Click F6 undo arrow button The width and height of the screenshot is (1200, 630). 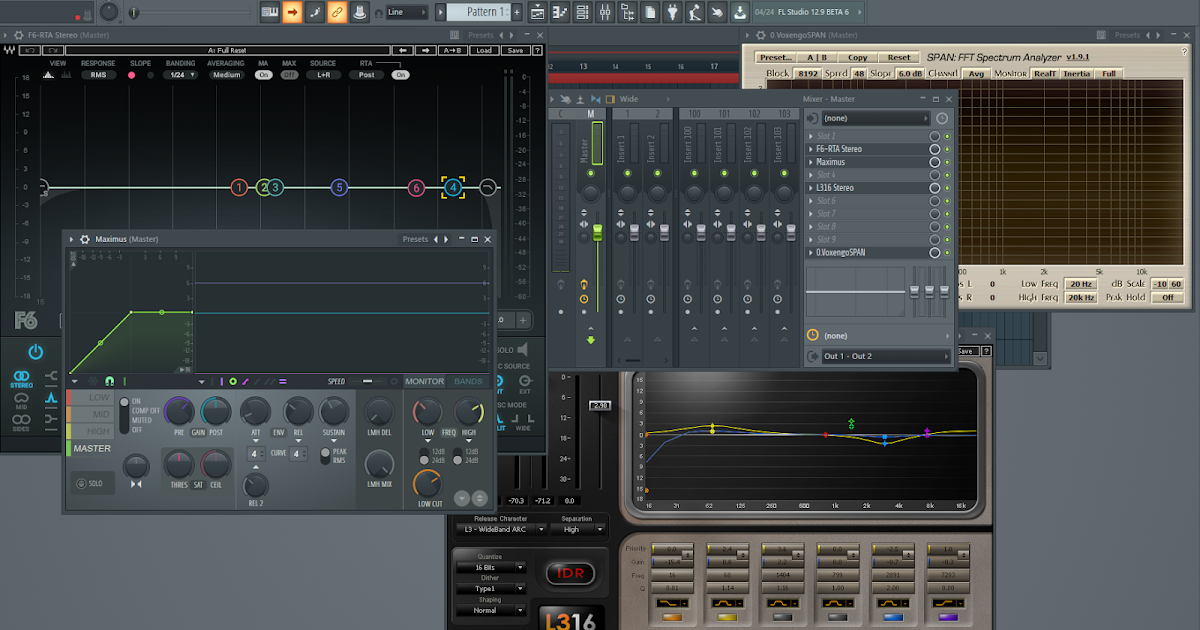tap(32, 50)
